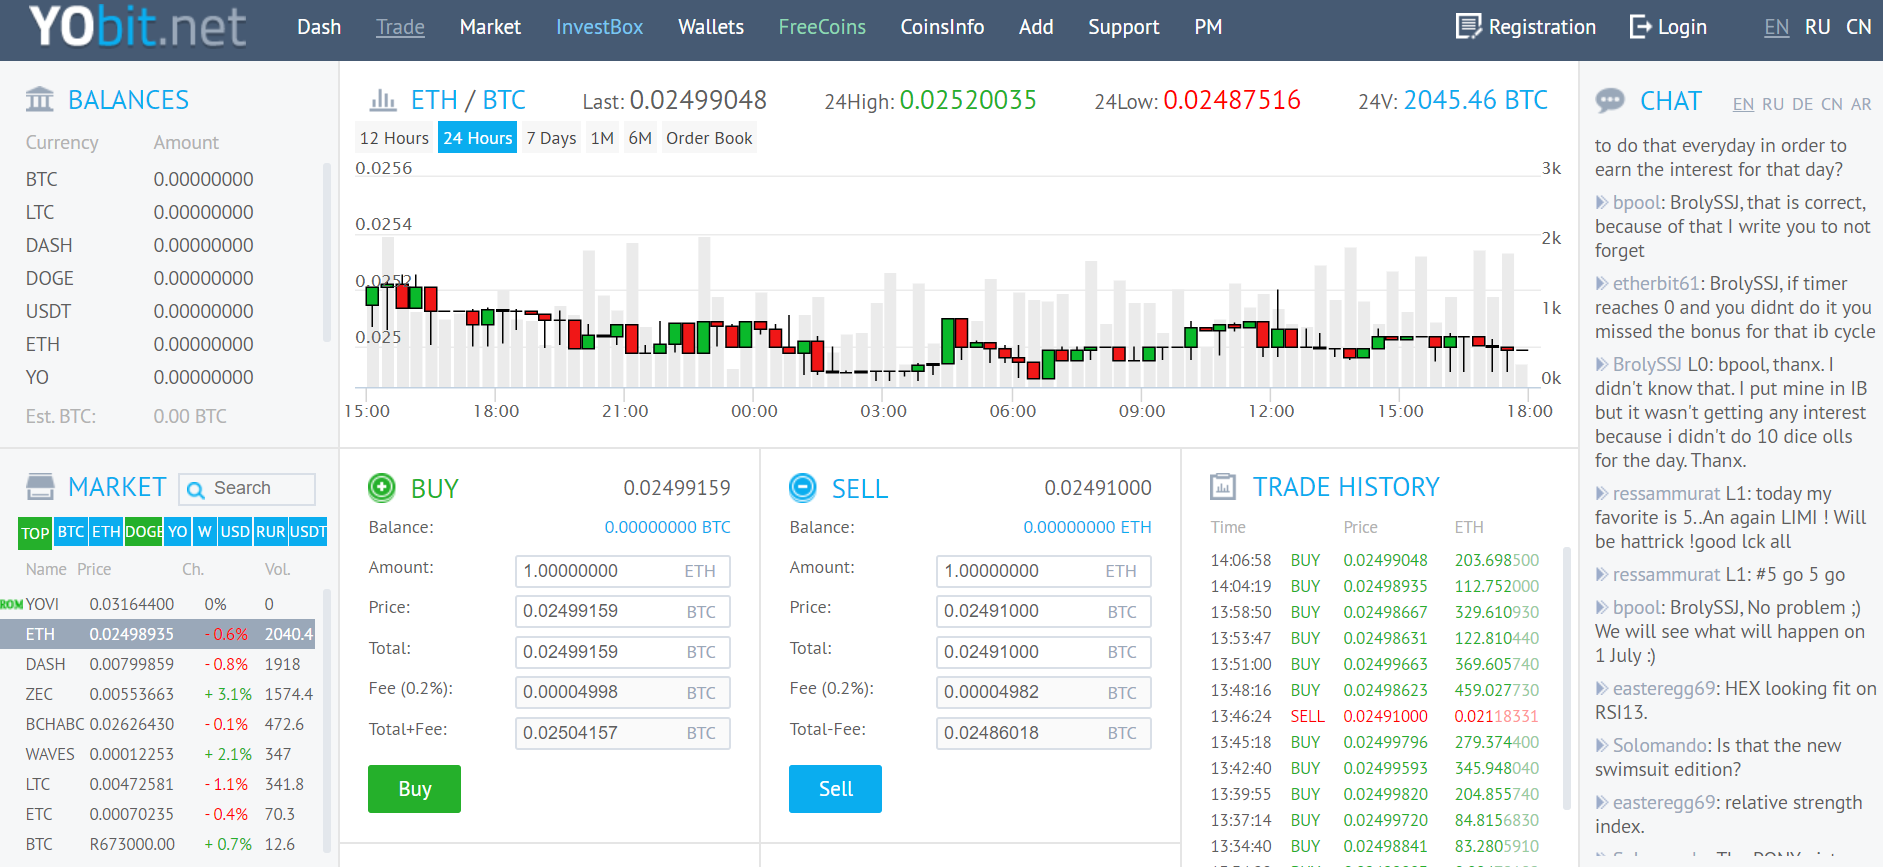Click the Balances list scrollbar
1883x867 pixels.
(327, 253)
